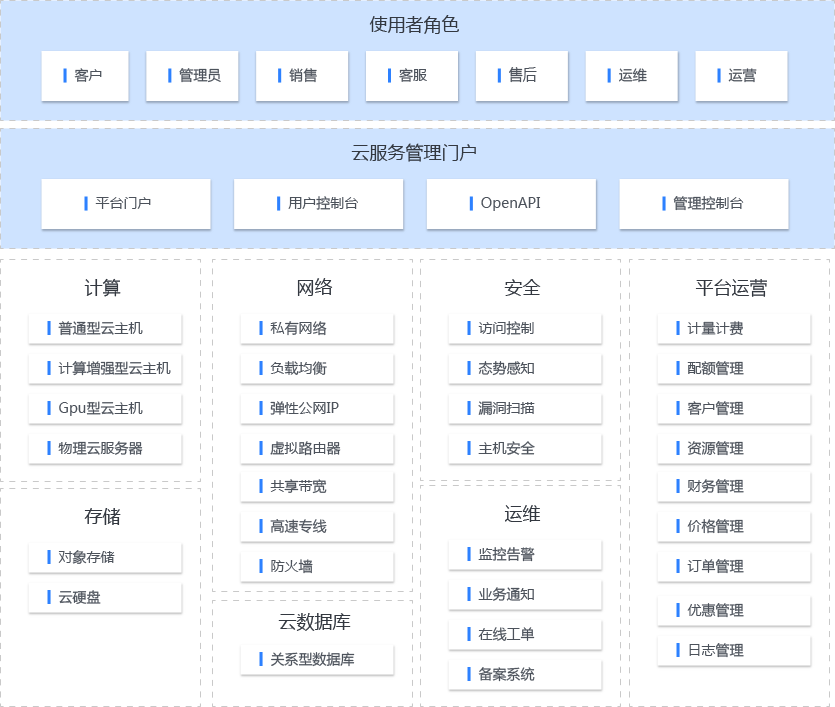This screenshot has height=707, width=835.
Task: Select the 对象存储 item in 存储 column
Action: tap(105, 558)
